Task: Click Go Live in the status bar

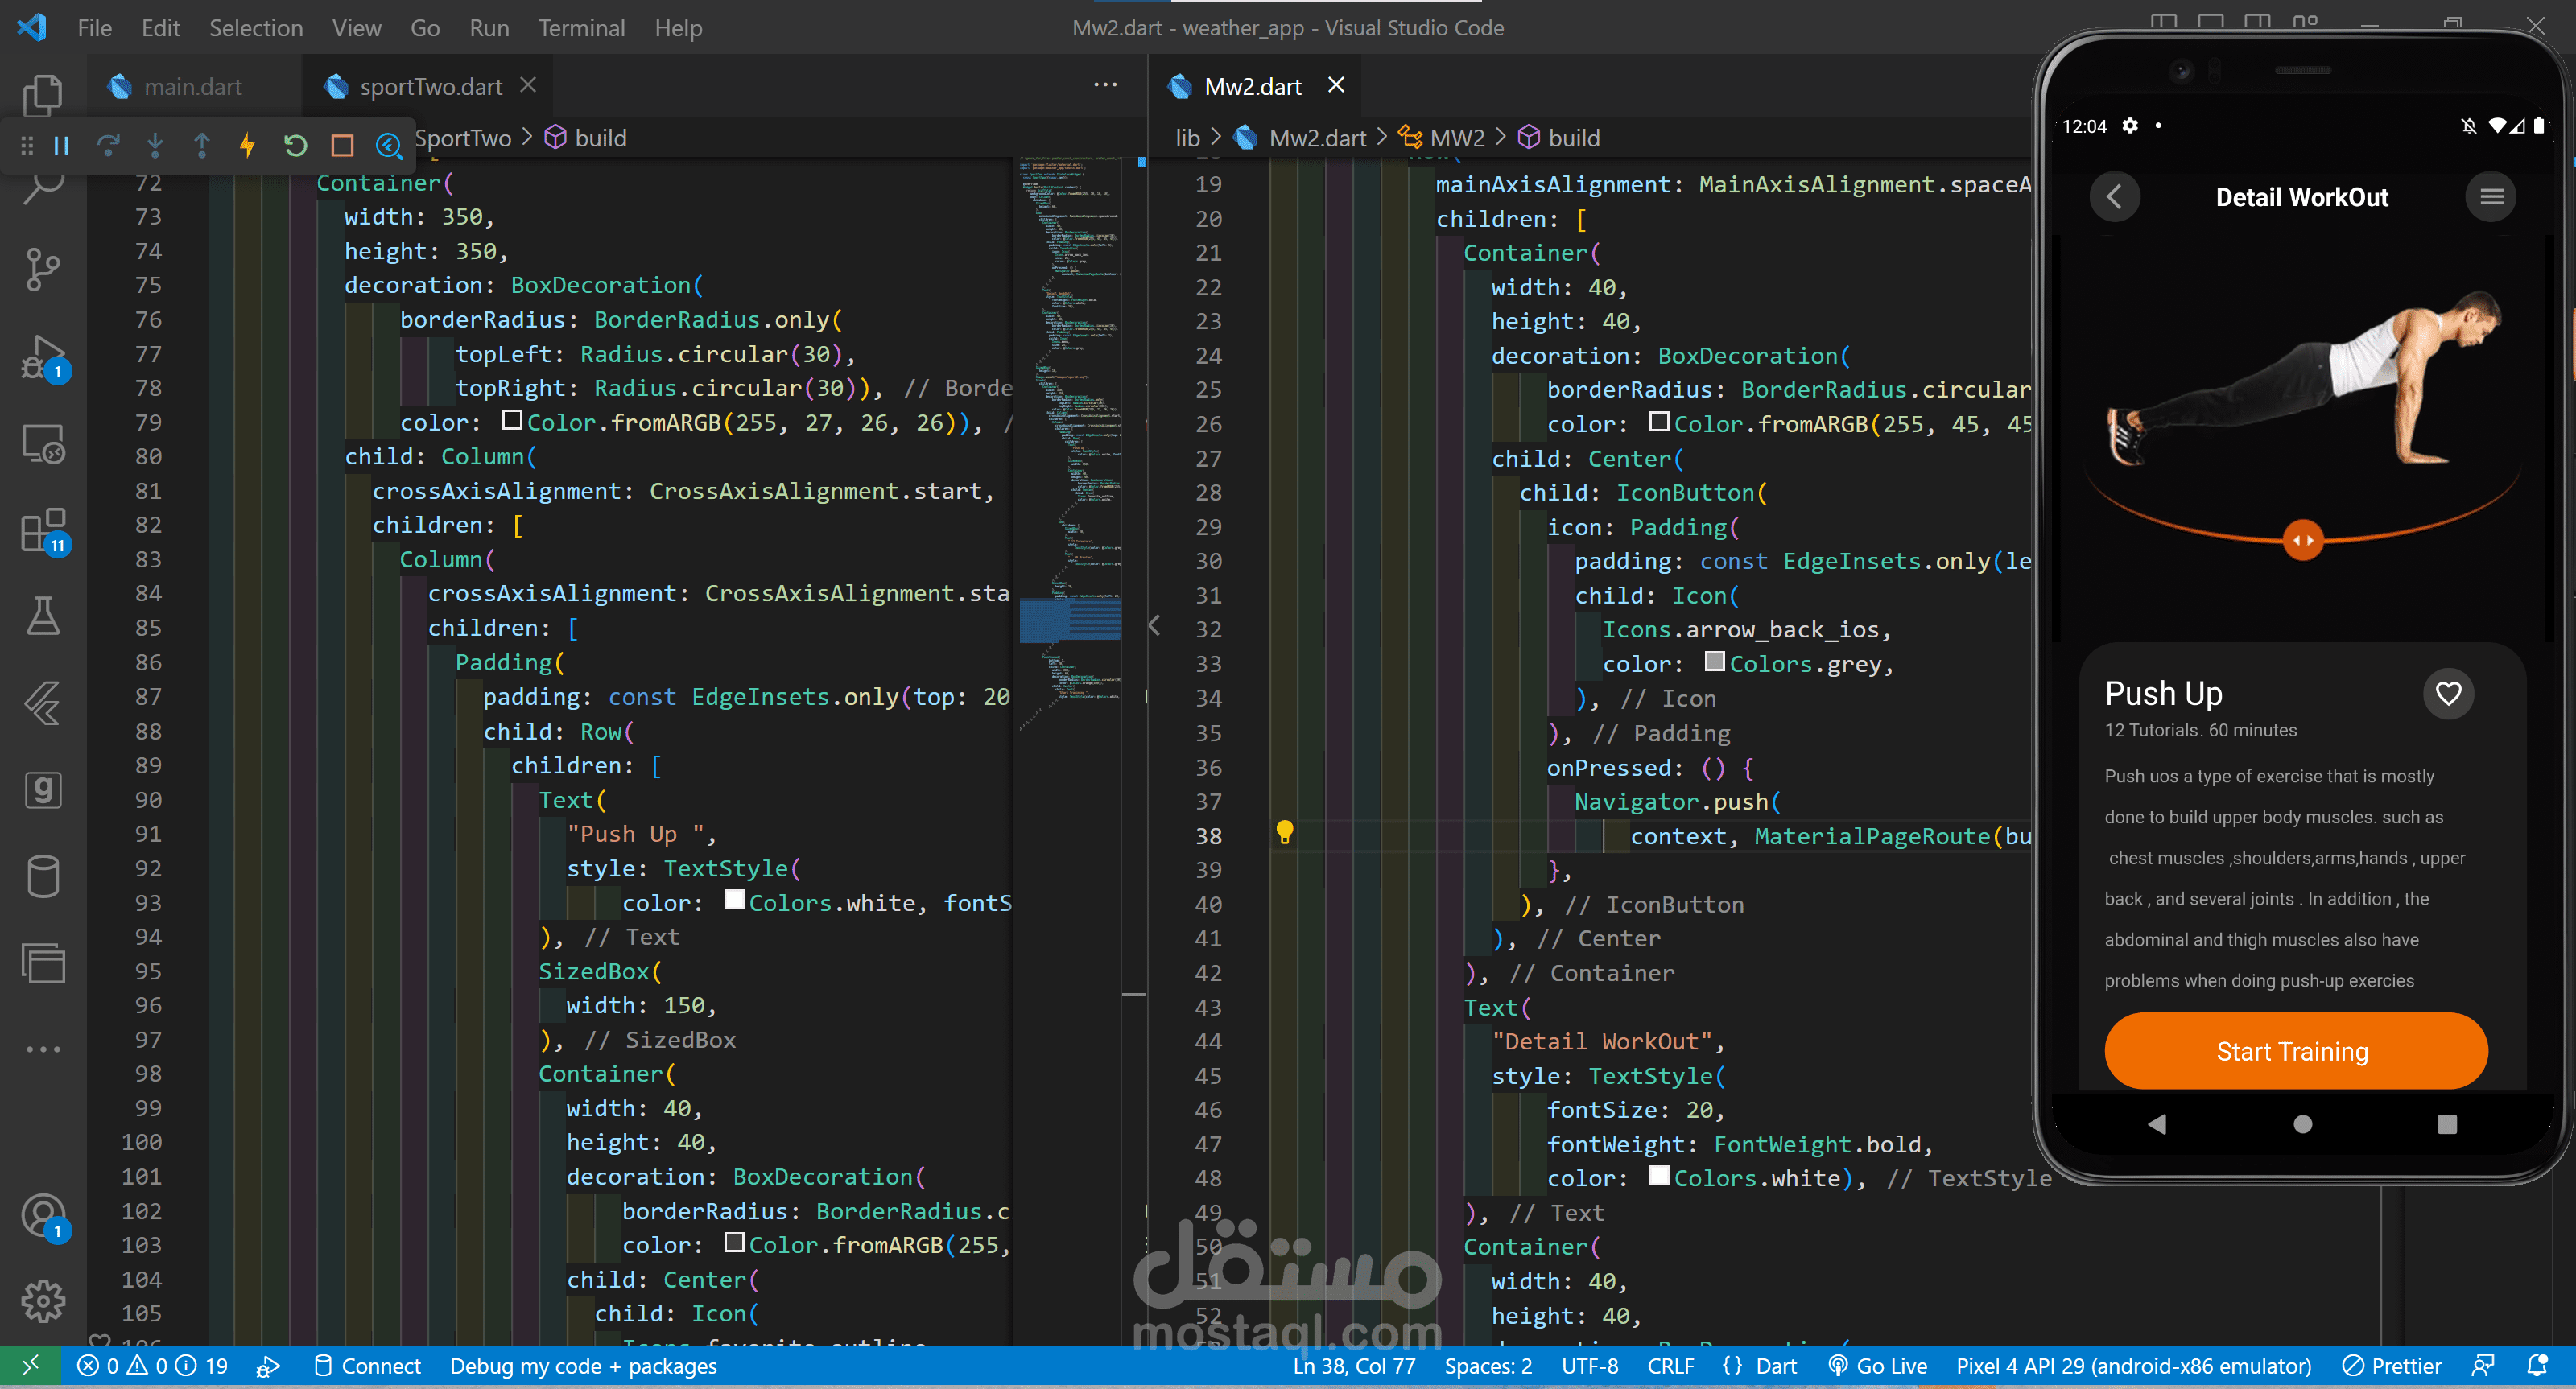Action: pos(1877,1366)
